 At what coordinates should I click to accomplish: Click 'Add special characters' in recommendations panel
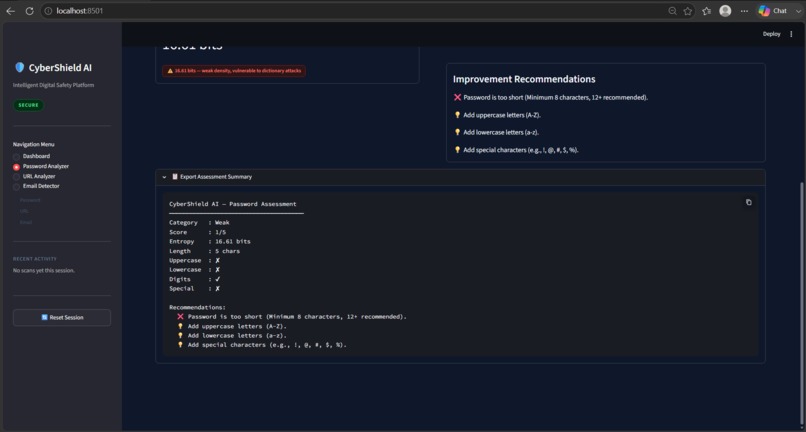click(x=517, y=150)
